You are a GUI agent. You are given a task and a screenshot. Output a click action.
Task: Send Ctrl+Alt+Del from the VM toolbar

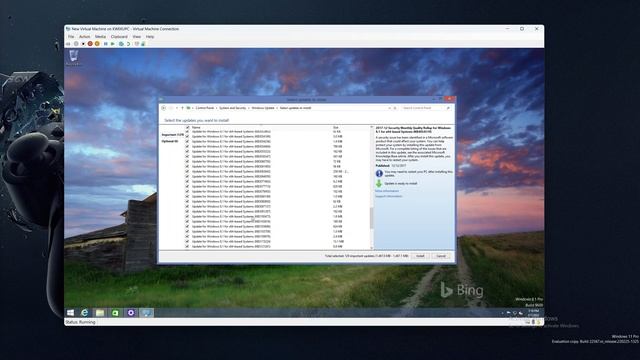click(68, 44)
